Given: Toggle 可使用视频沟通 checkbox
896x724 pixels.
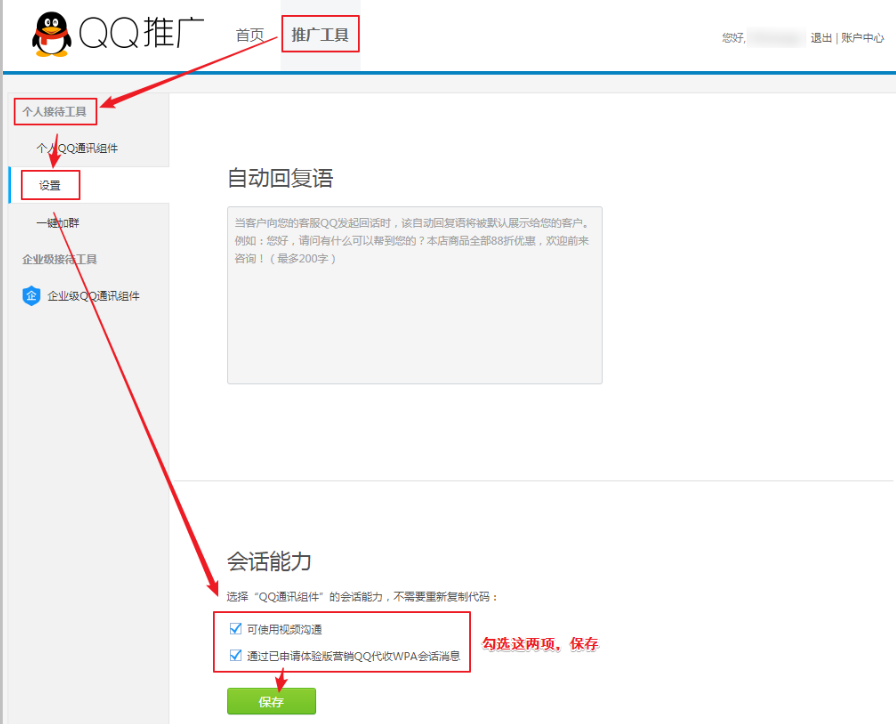Looking at the screenshot, I should click(235, 629).
